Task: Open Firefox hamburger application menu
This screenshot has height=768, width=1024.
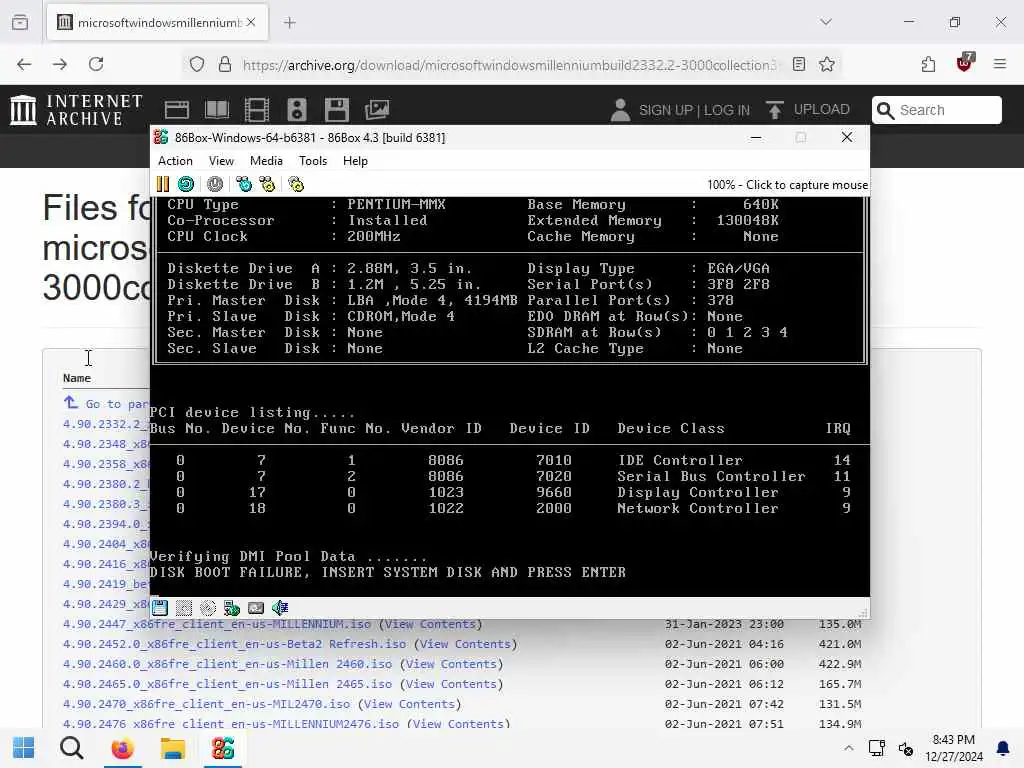Action: (x=1000, y=64)
